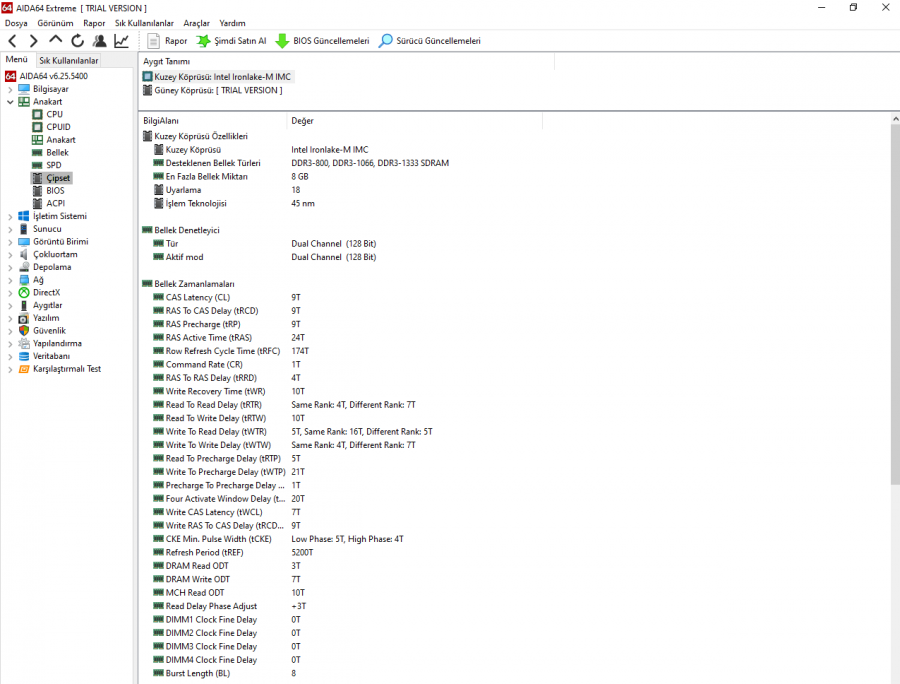Open the Dosya menu
Viewport: 900px width, 684px height.
pos(16,23)
